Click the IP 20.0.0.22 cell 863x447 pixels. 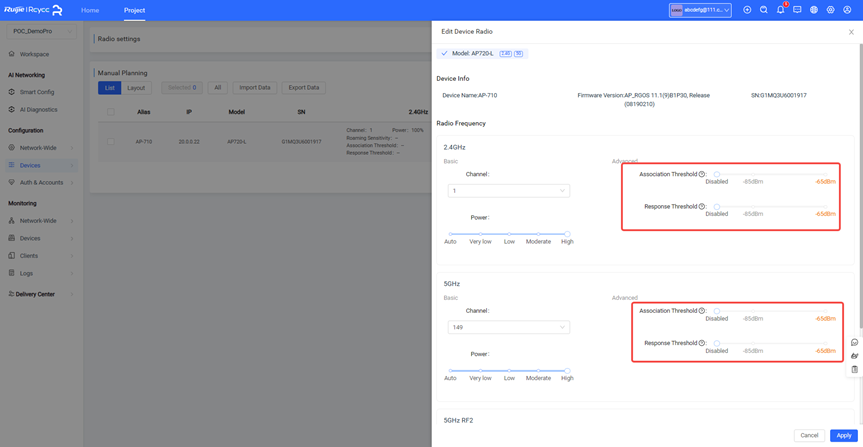coord(189,141)
